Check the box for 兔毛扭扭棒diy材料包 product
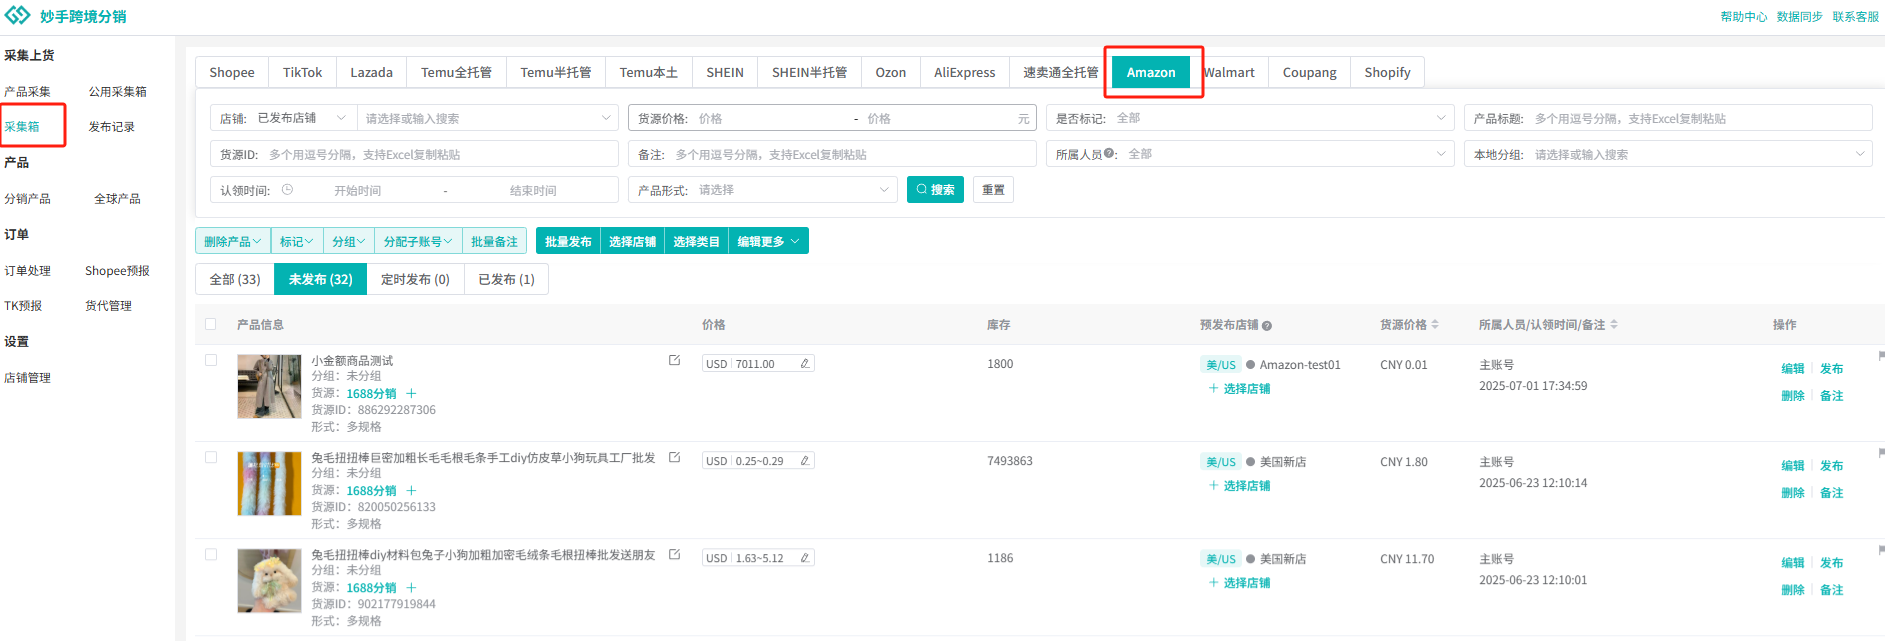This screenshot has height=641, width=1885. (x=211, y=554)
